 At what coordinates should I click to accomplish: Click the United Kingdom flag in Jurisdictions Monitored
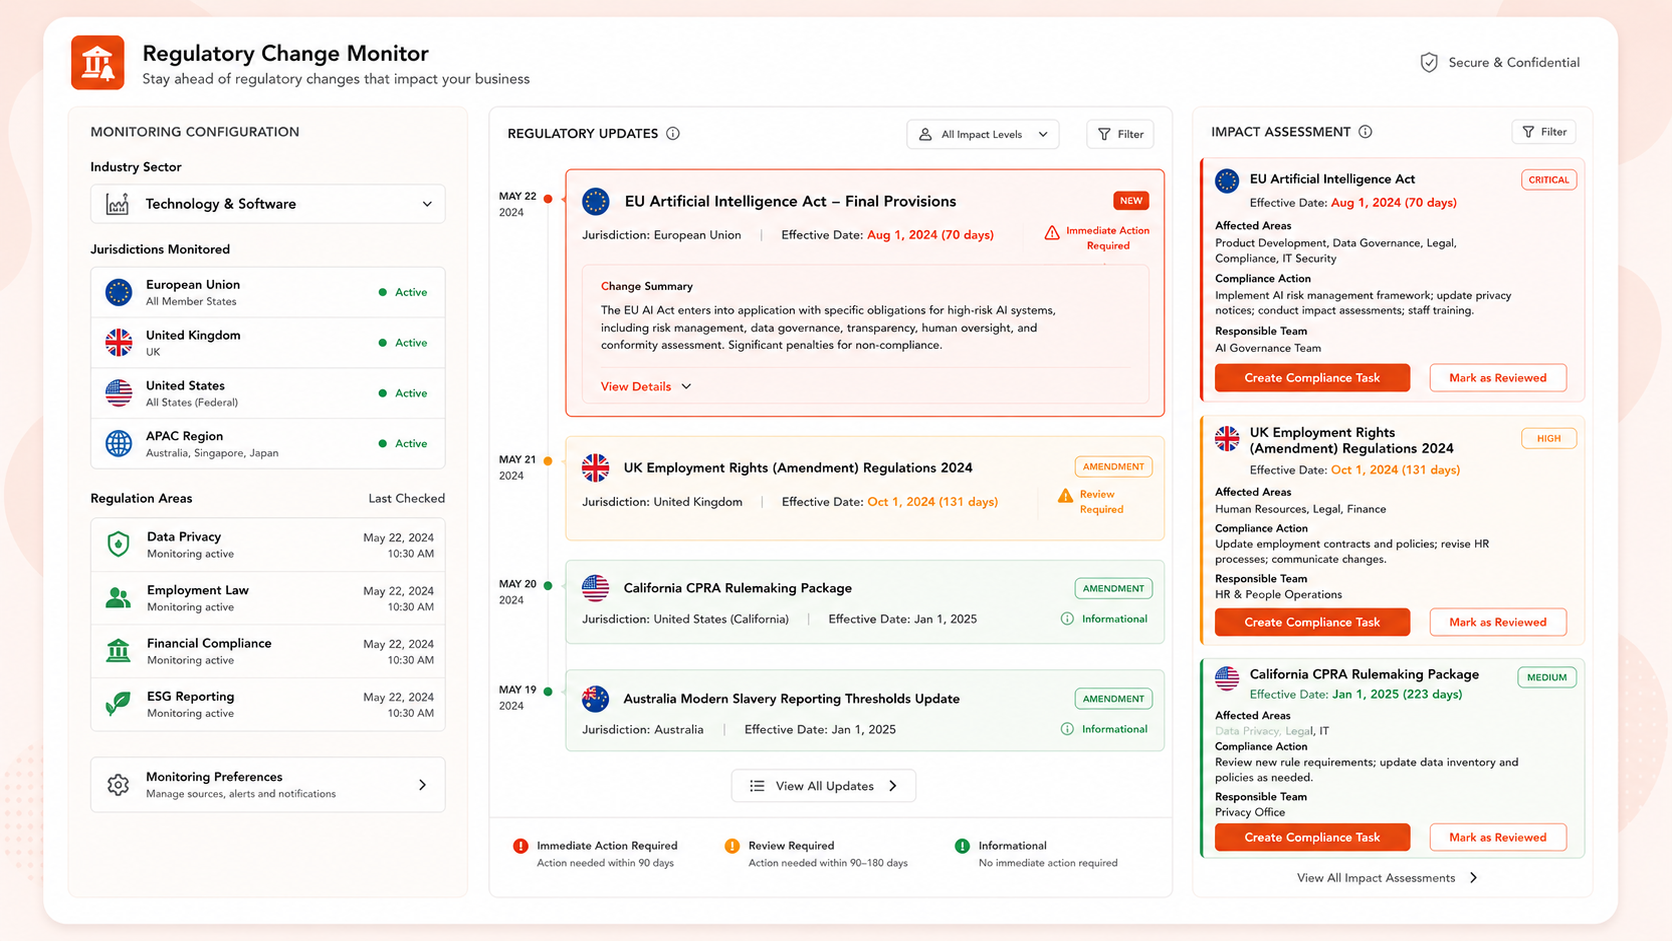[x=119, y=342]
